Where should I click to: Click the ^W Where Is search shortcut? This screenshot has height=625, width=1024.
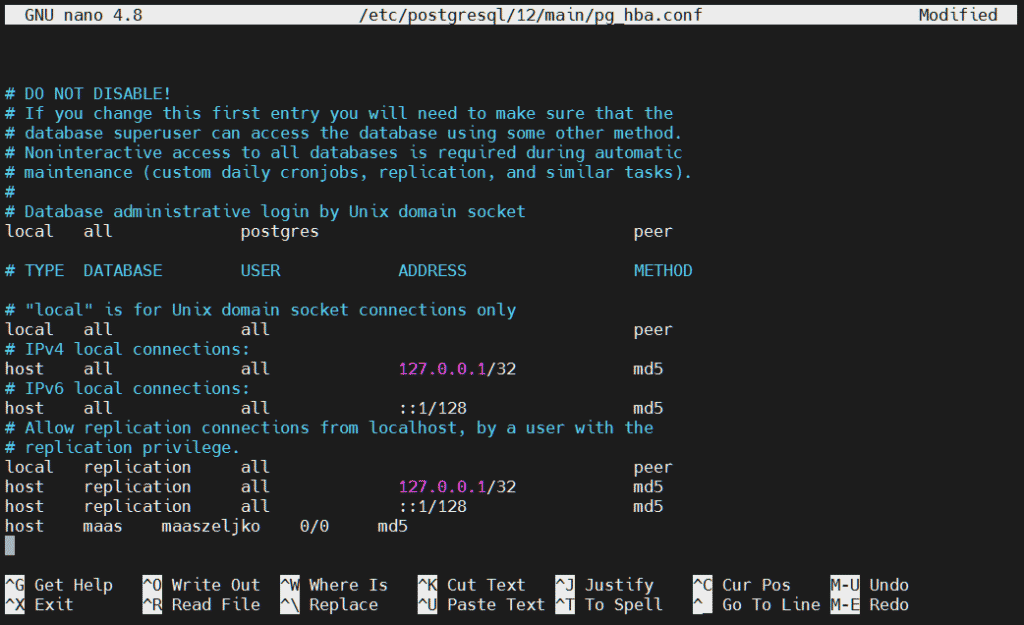pos(333,585)
